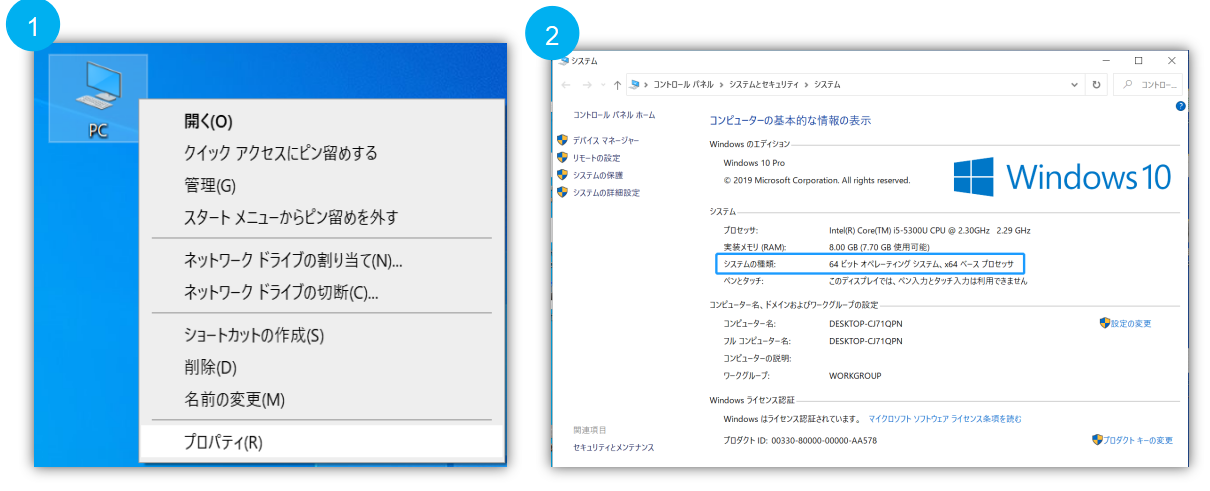Viewport: 1210px width, 491px height.
Task: Click the up-one-level arrow
Action: [618, 85]
